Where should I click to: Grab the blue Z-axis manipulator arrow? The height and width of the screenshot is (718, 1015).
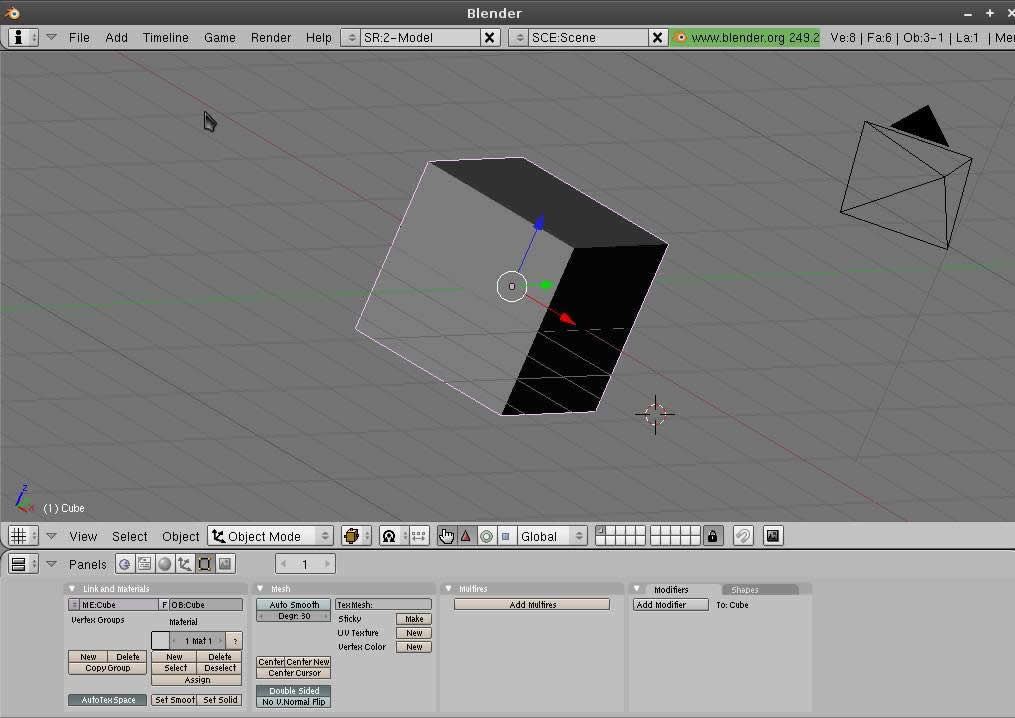tap(539, 223)
